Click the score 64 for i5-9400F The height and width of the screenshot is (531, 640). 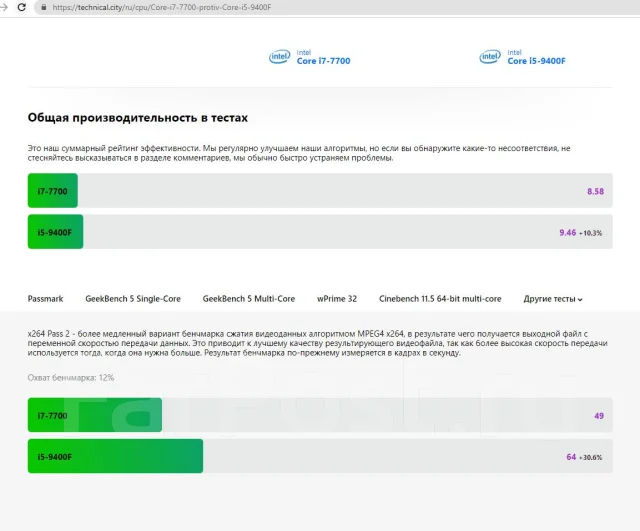coord(571,457)
